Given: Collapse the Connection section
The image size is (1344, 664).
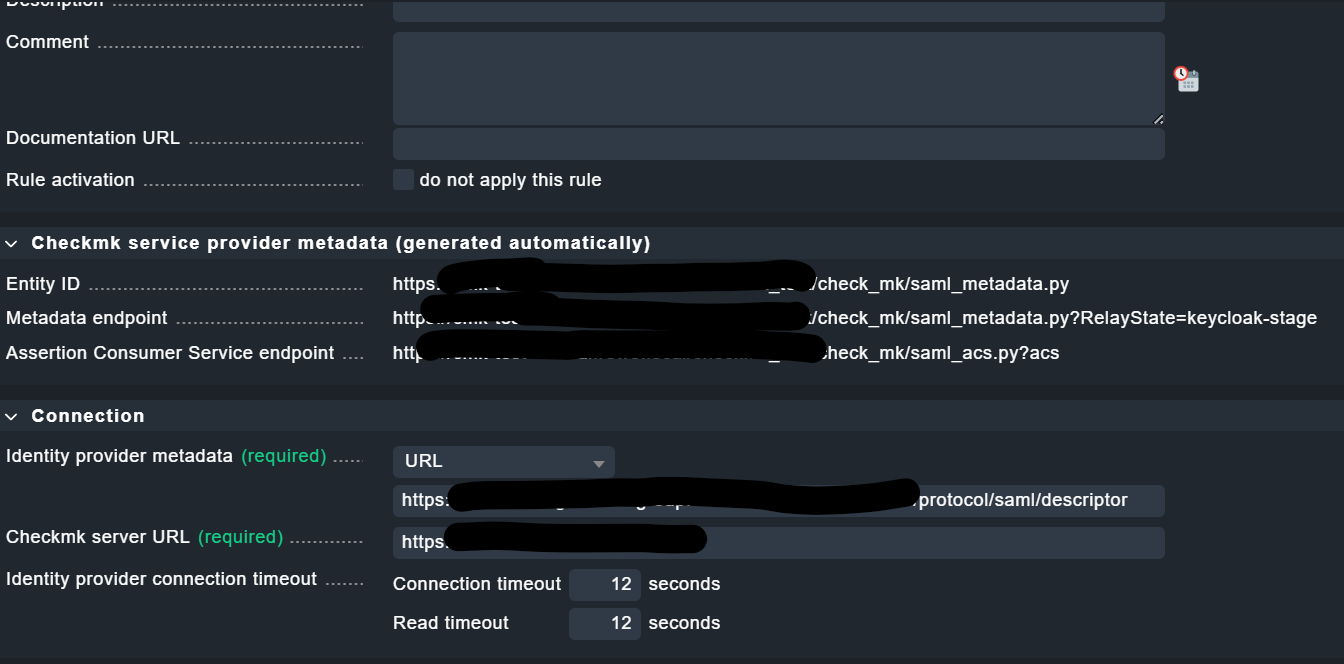Looking at the screenshot, I should (12, 416).
